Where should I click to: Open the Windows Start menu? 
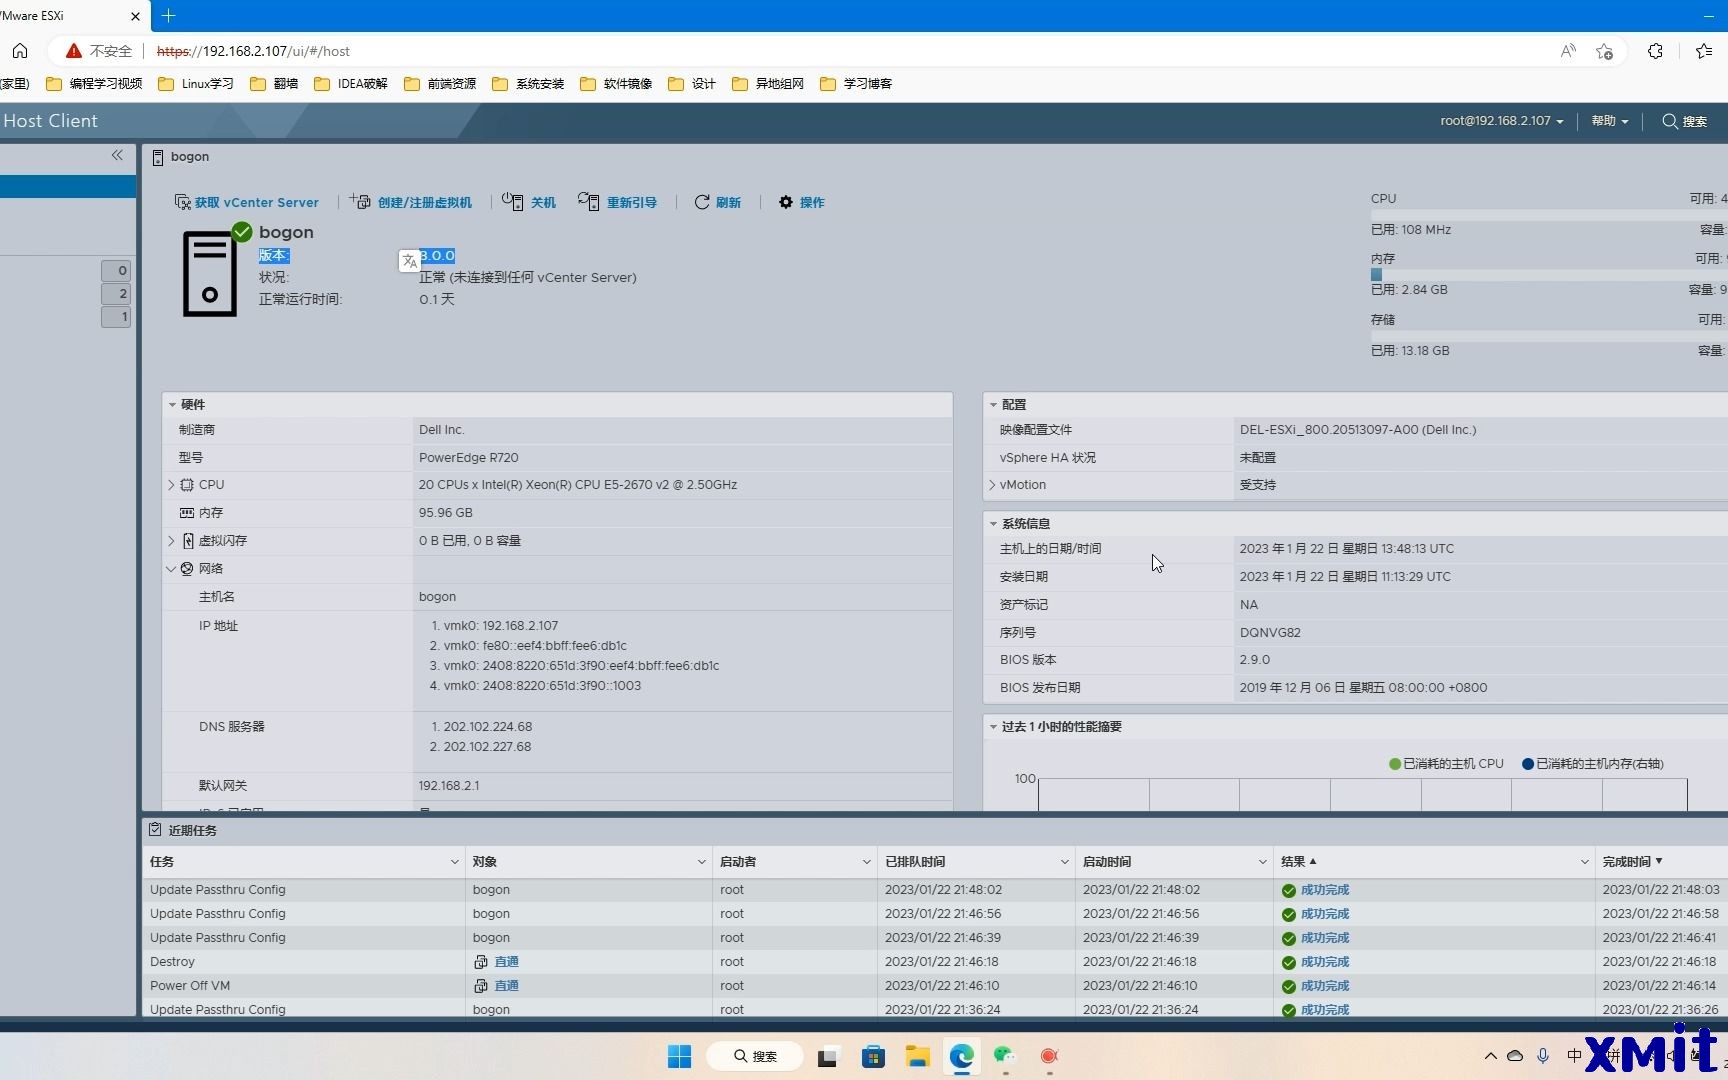tap(680, 1057)
